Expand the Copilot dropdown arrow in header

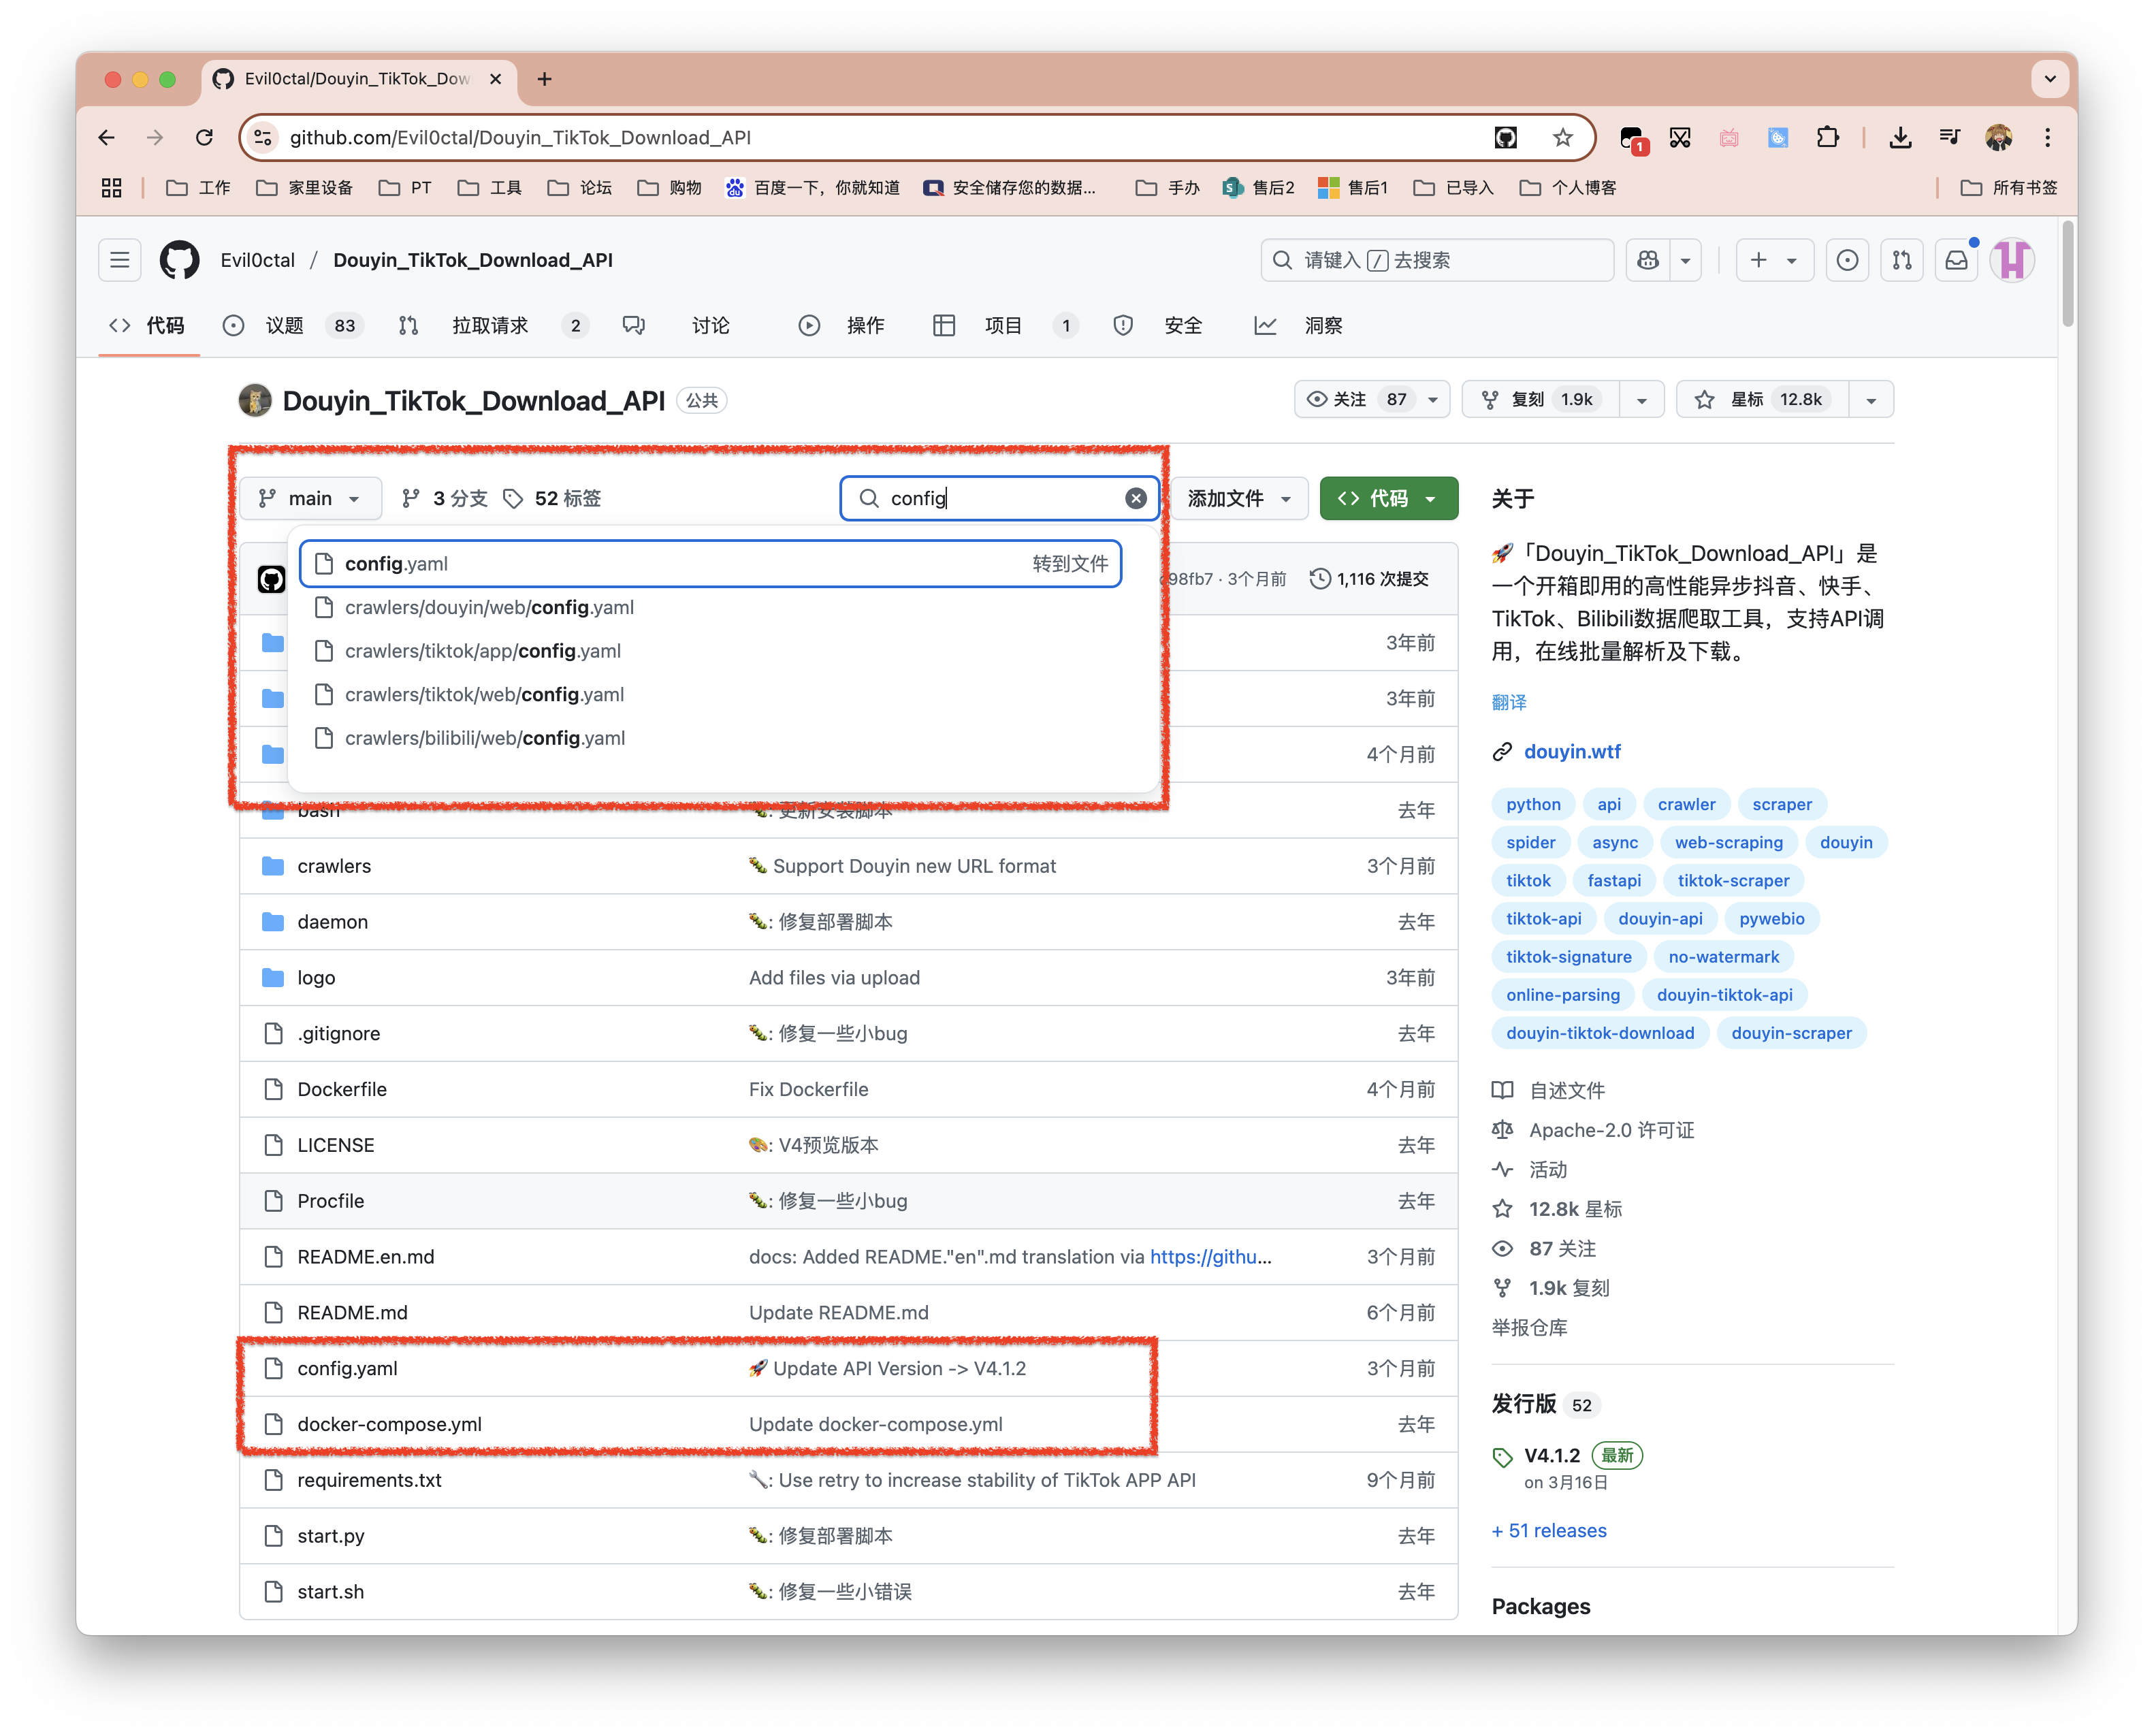click(x=1685, y=260)
